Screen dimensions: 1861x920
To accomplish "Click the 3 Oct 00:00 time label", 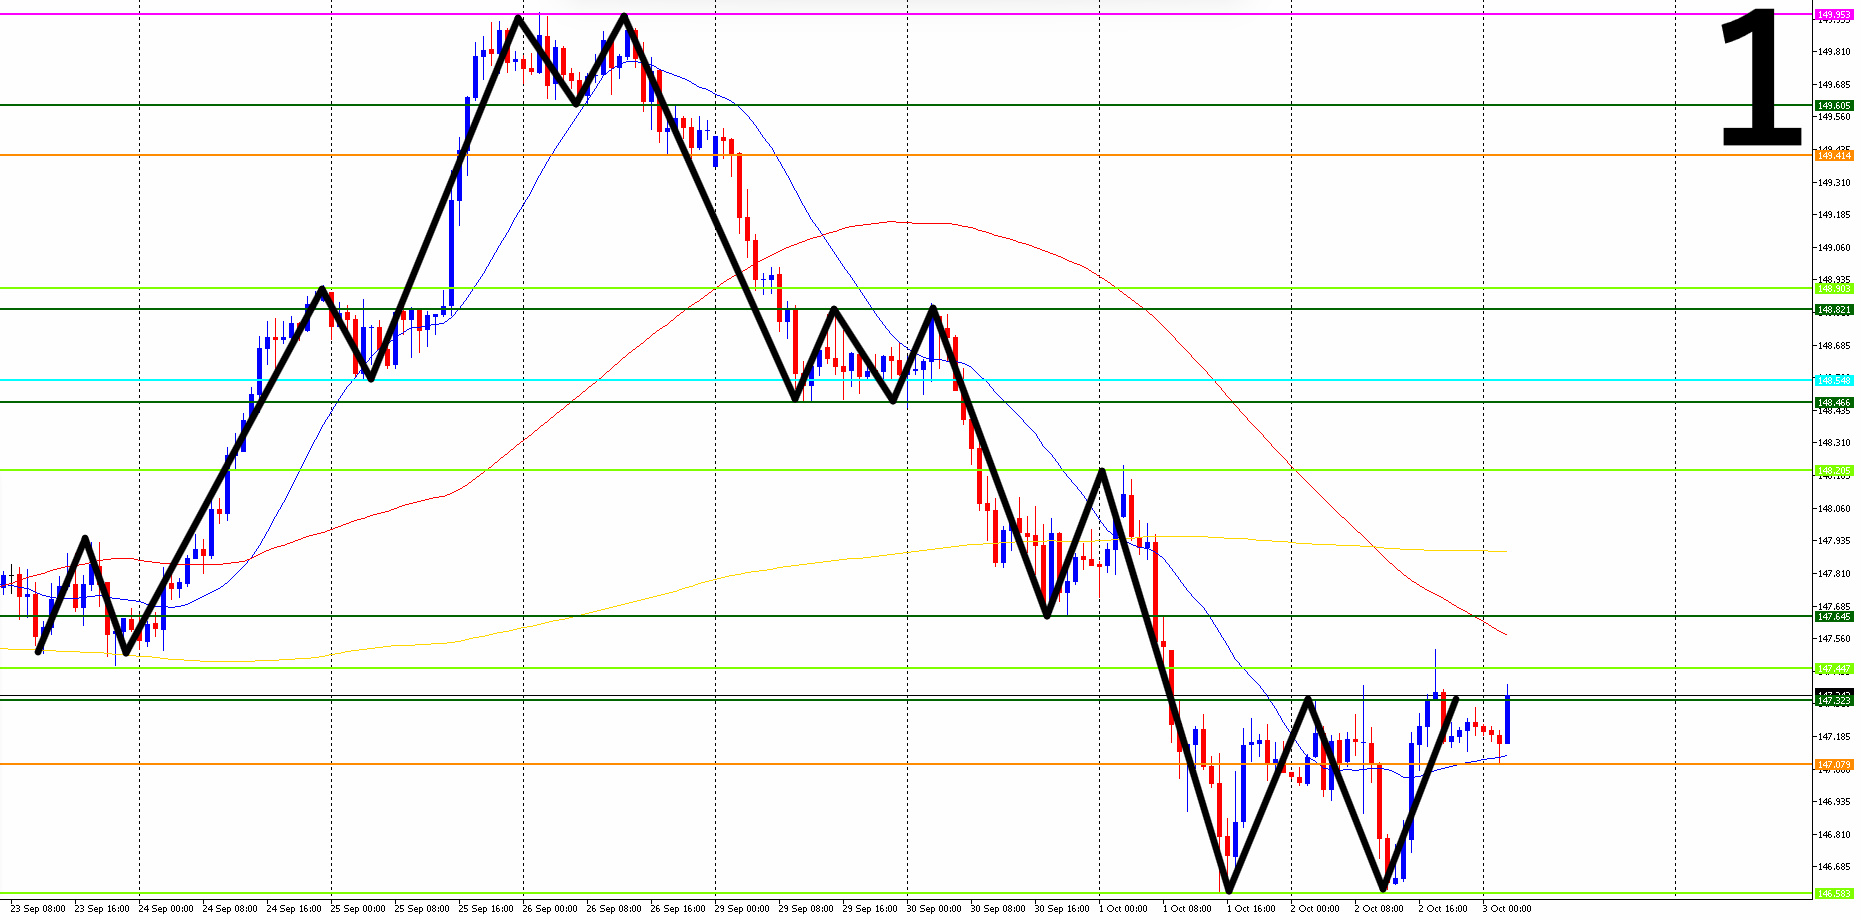I will [1508, 909].
